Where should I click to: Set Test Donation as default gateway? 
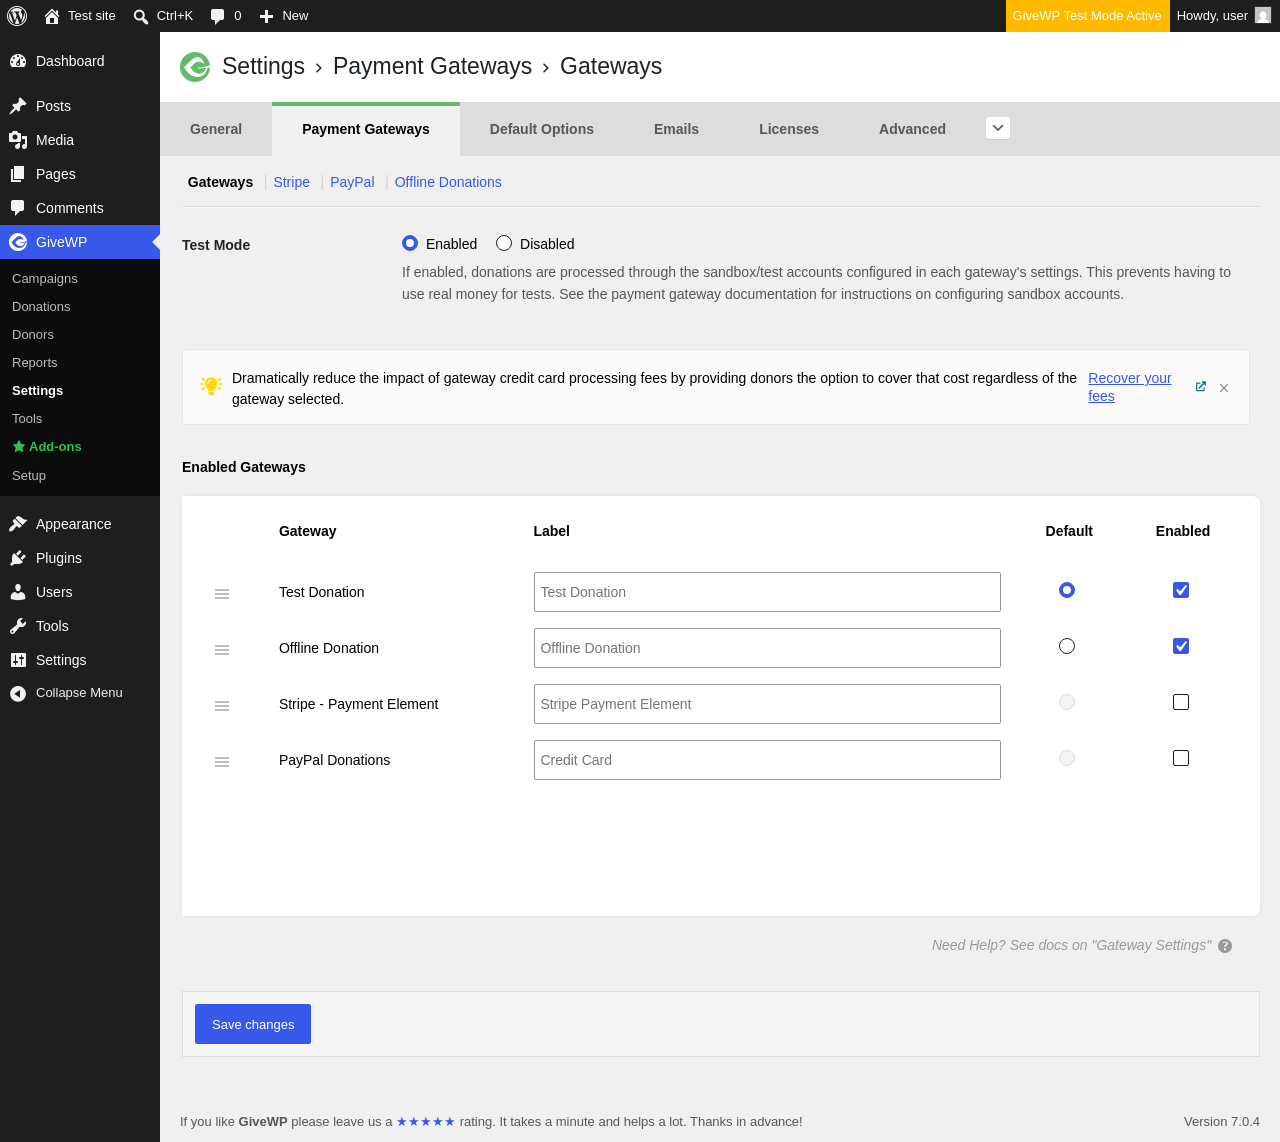click(1067, 590)
